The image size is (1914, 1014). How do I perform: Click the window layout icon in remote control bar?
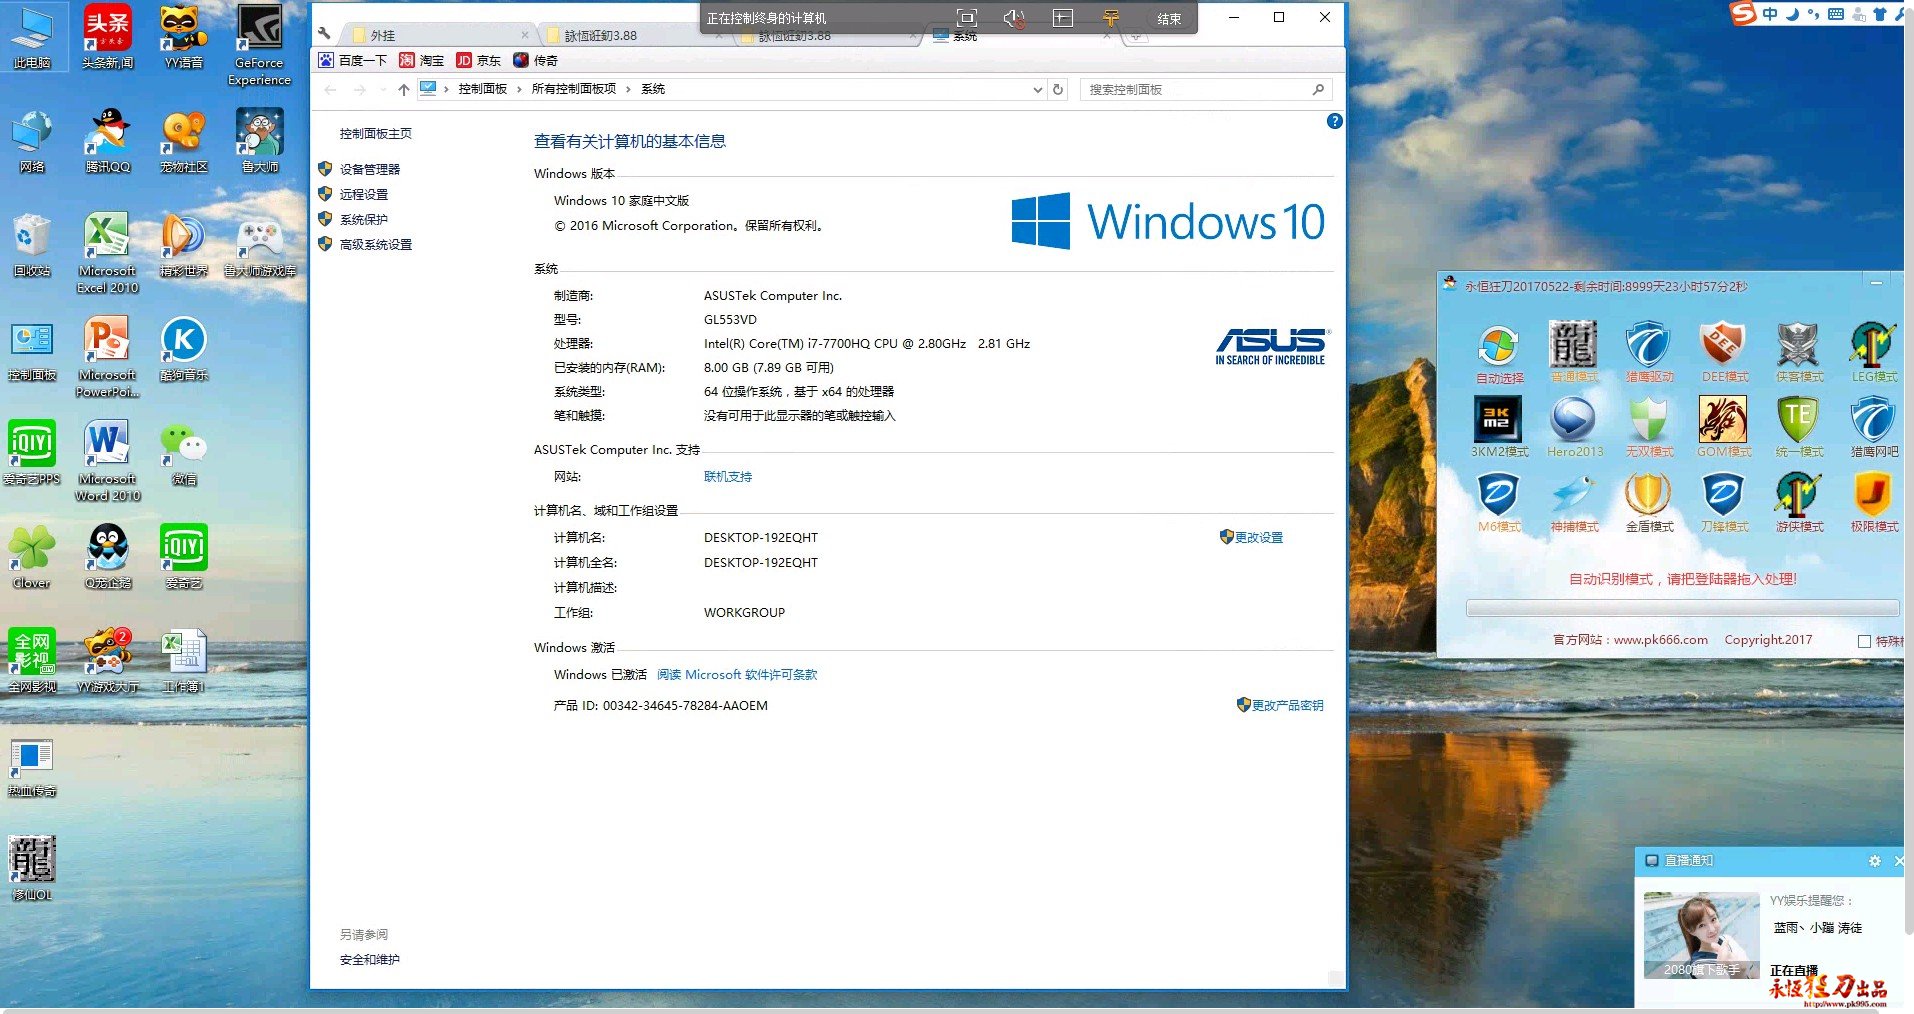tap(1062, 18)
